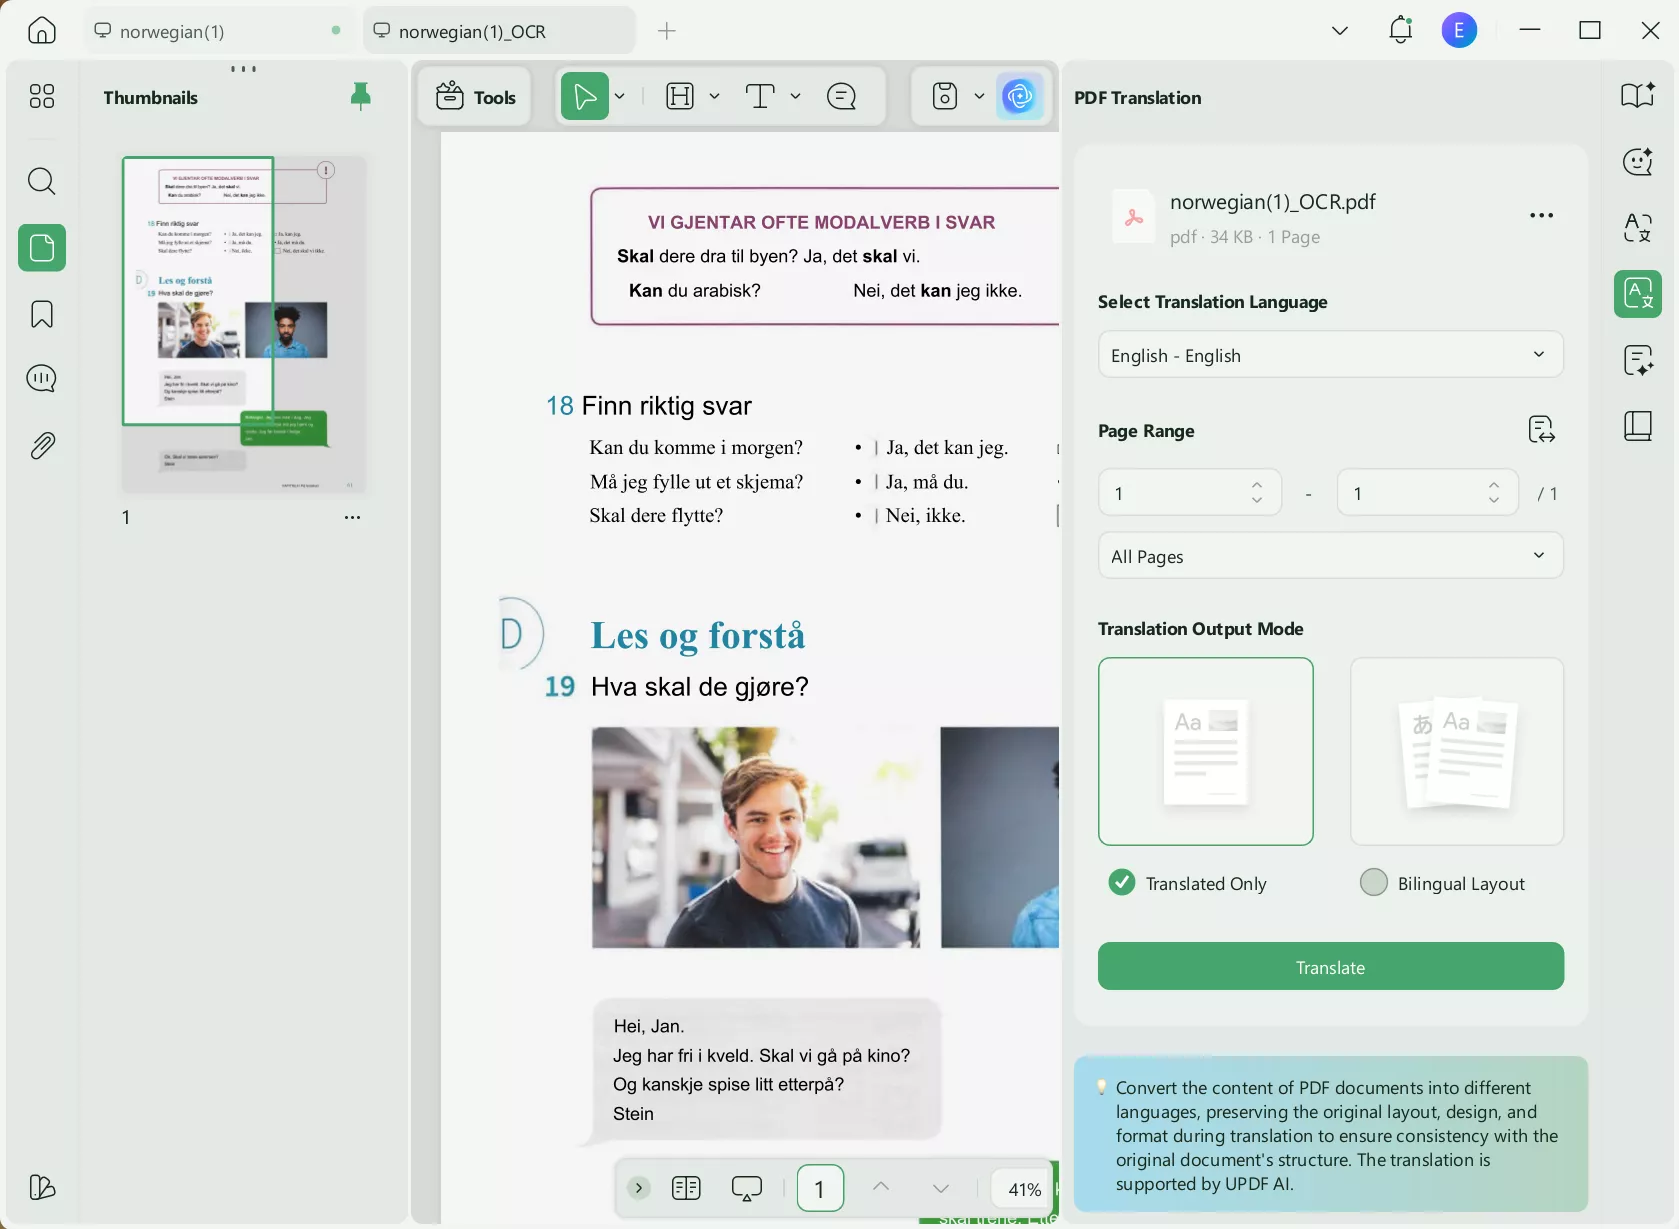Viewport: 1679px width, 1229px height.
Task: Select the Translated Only output mode
Action: [1120, 882]
